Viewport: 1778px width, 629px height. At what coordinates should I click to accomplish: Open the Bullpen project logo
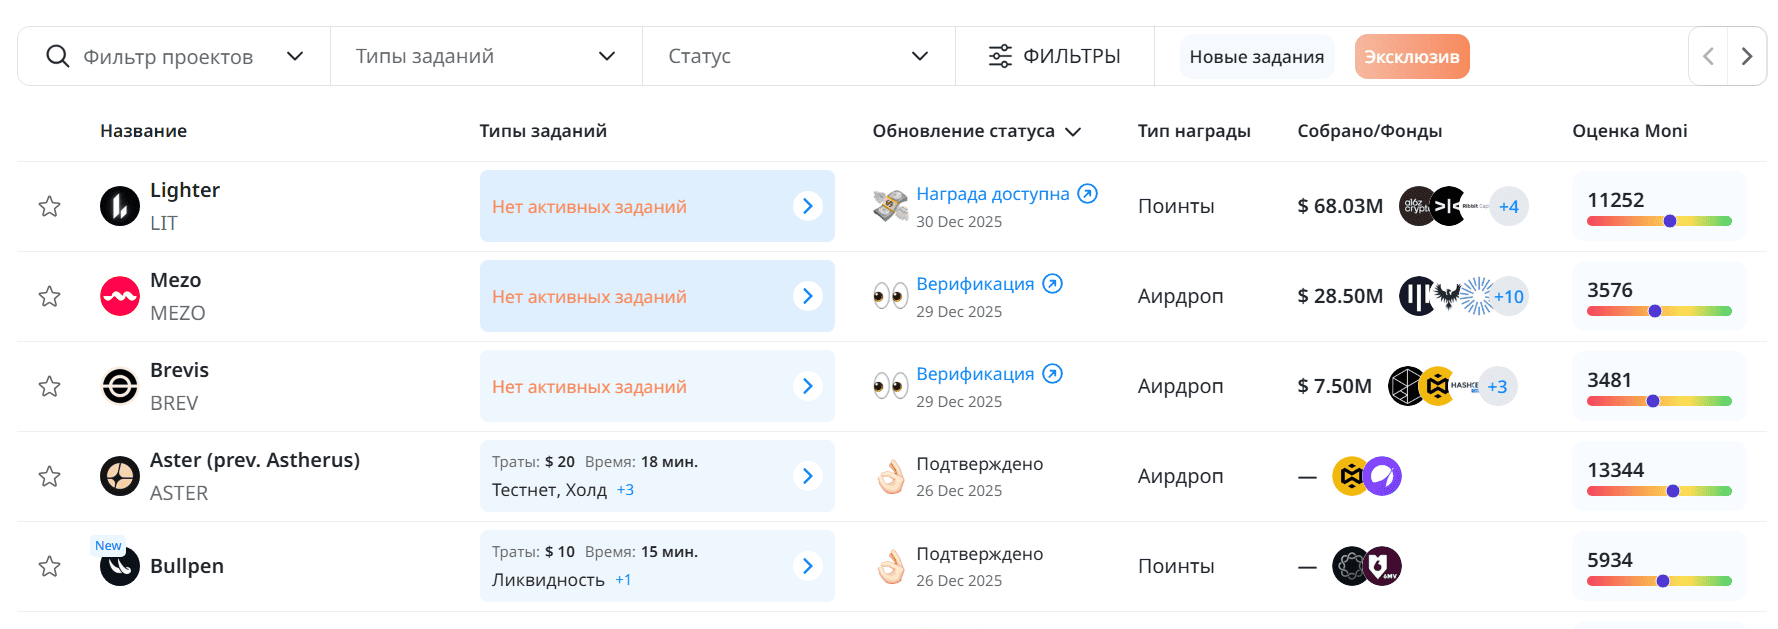(x=120, y=566)
